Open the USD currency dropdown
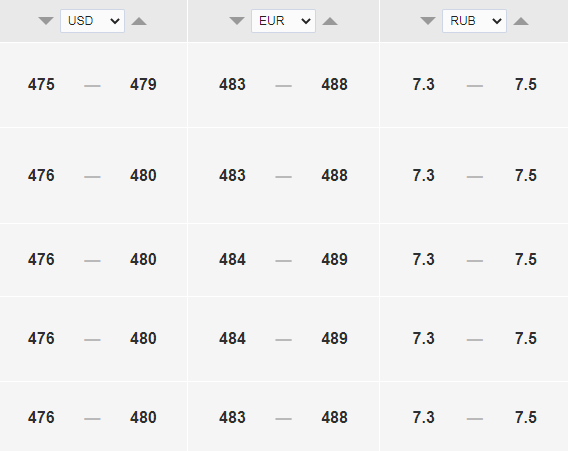The image size is (568, 451). 92,21
